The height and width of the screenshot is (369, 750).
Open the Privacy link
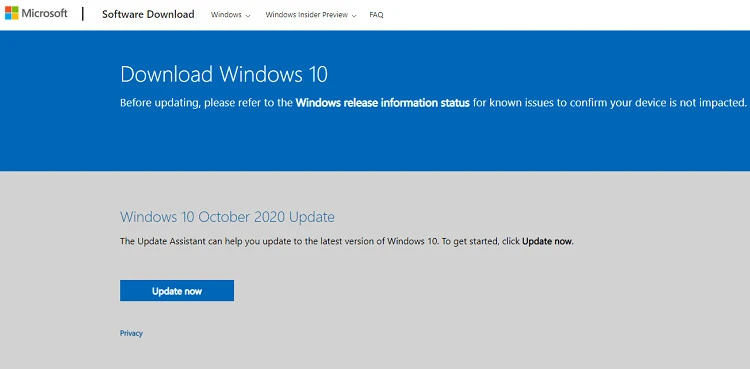tap(131, 333)
